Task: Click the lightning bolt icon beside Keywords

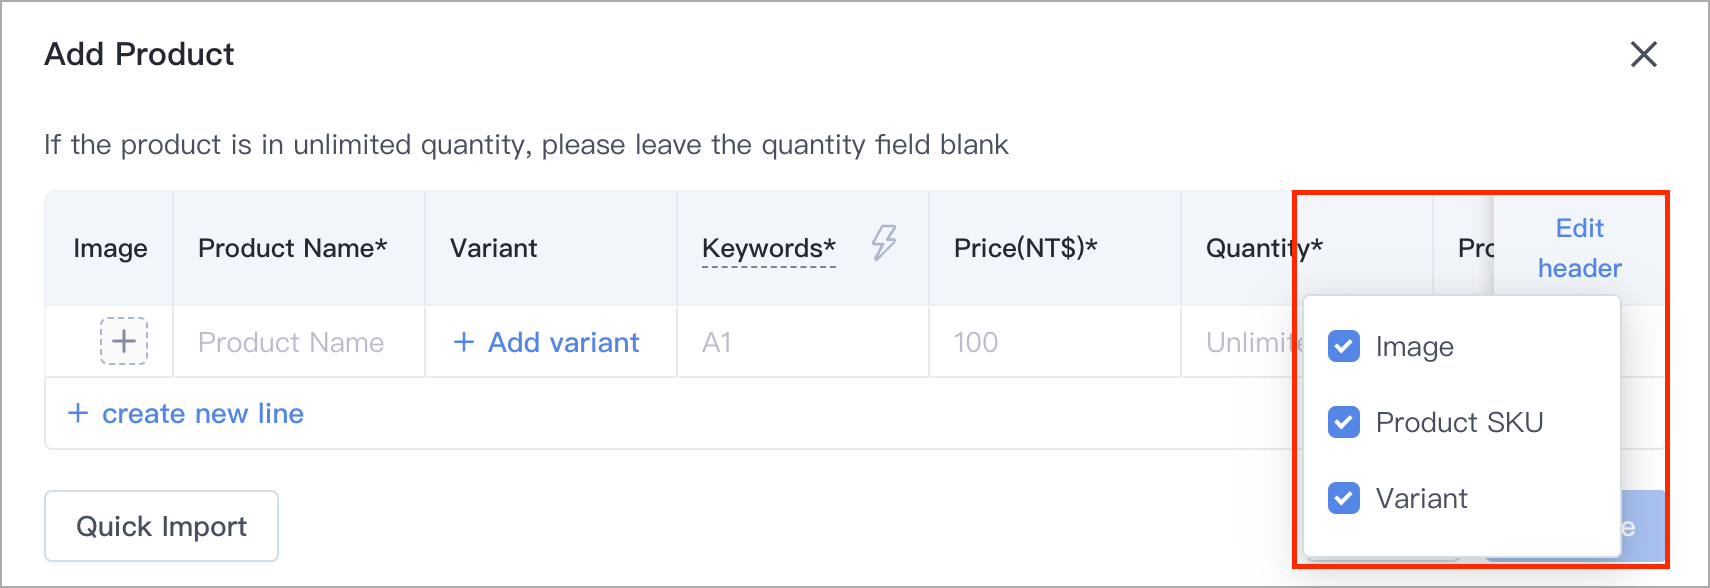Action: [884, 242]
